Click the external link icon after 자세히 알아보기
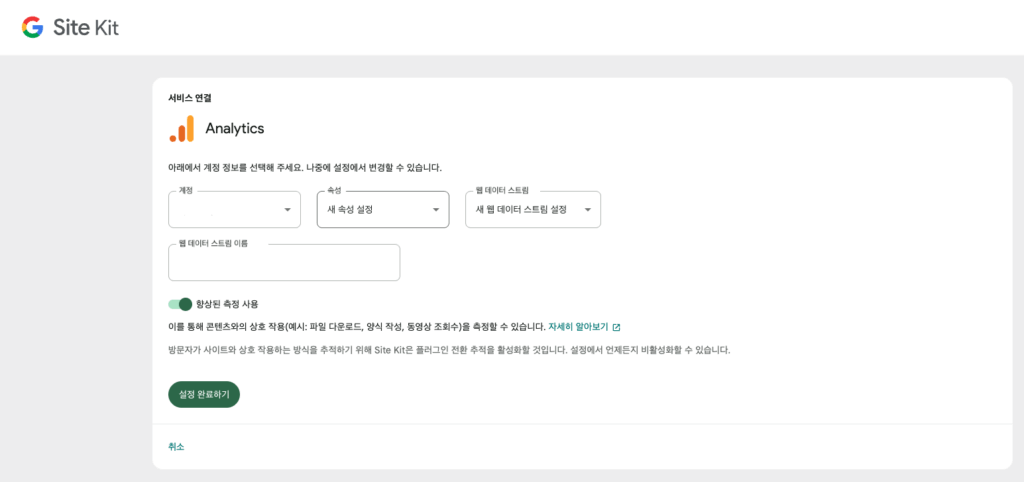The height and width of the screenshot is (482, 1024). [x=616, y=327]
